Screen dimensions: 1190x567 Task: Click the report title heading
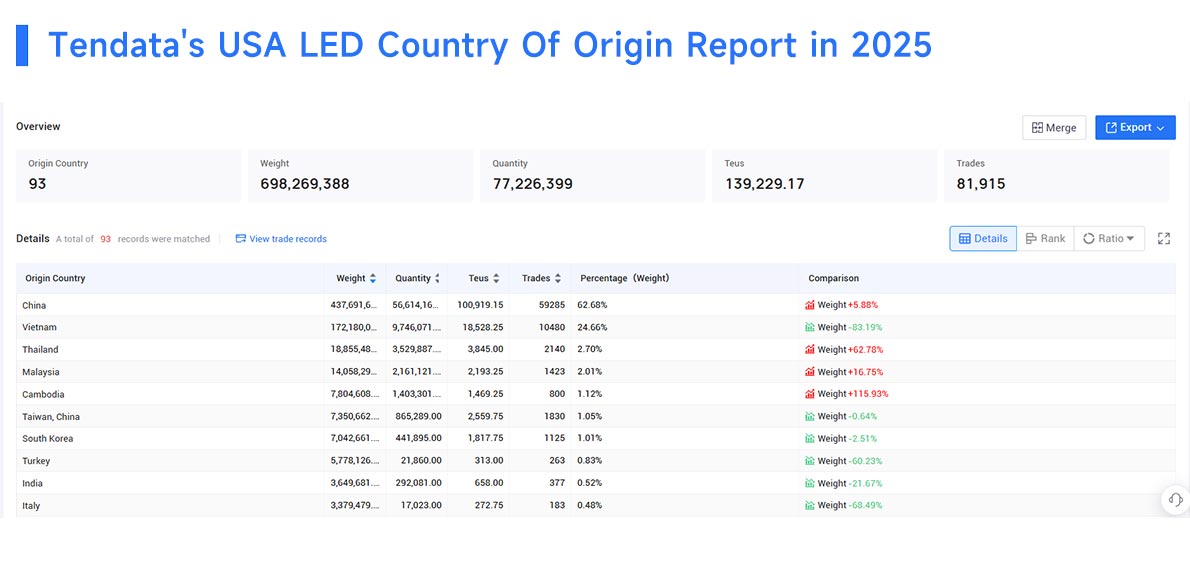490,46
